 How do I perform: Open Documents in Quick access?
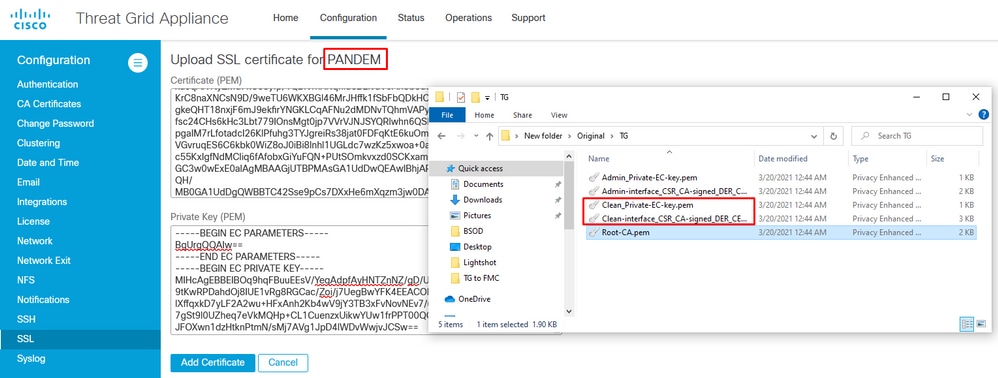pyautogui.click(x=482, y=184)
